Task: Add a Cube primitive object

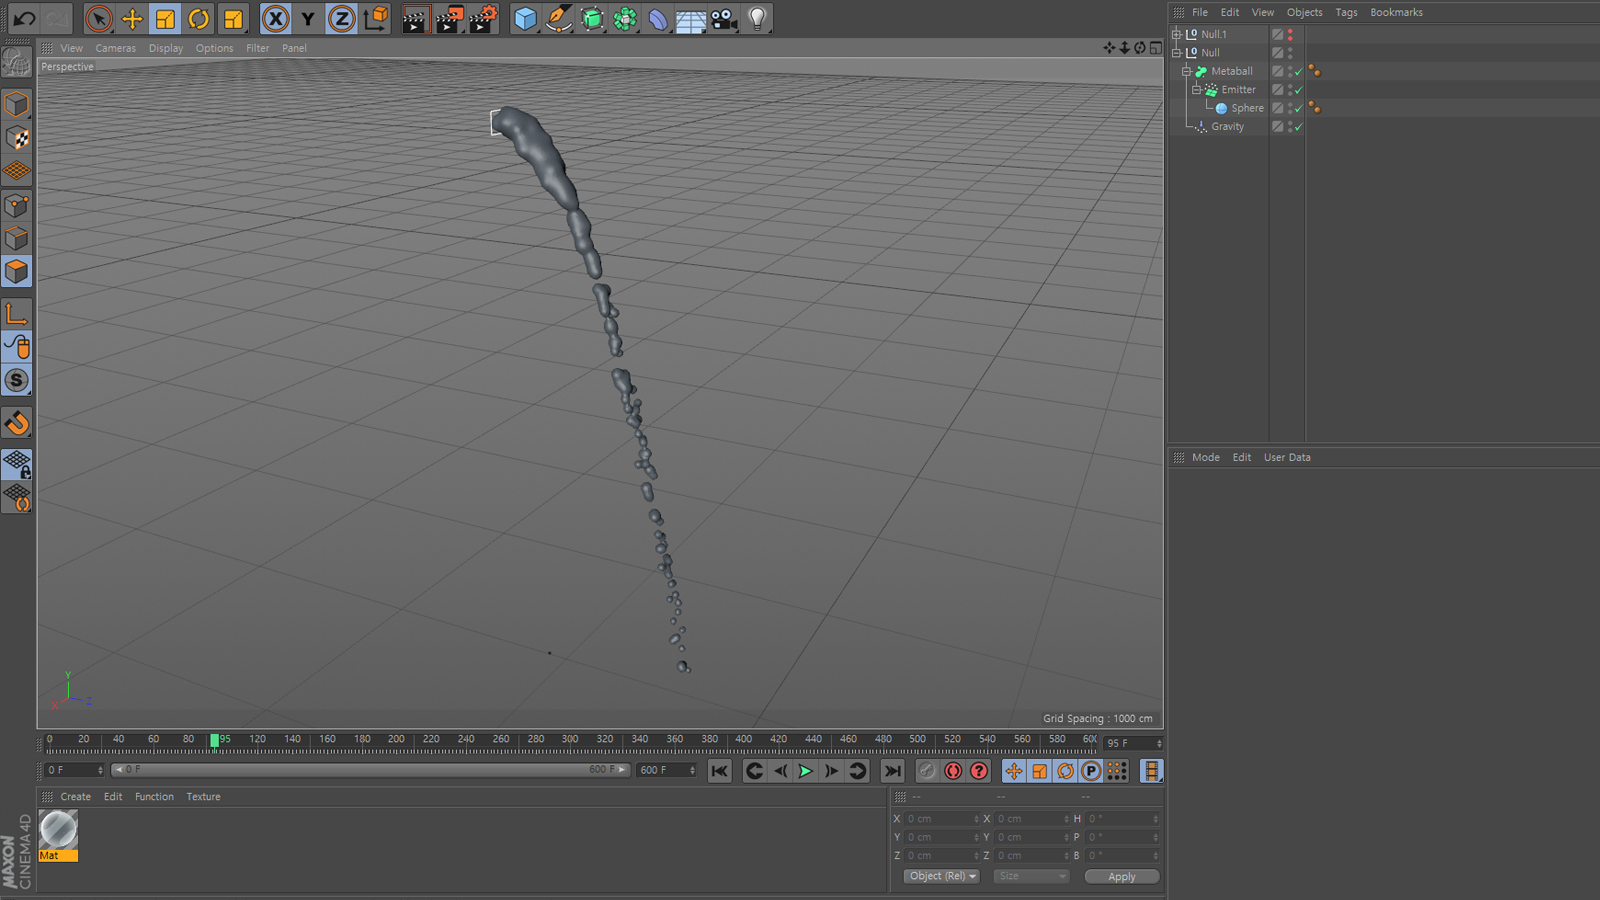Action: 525,19
